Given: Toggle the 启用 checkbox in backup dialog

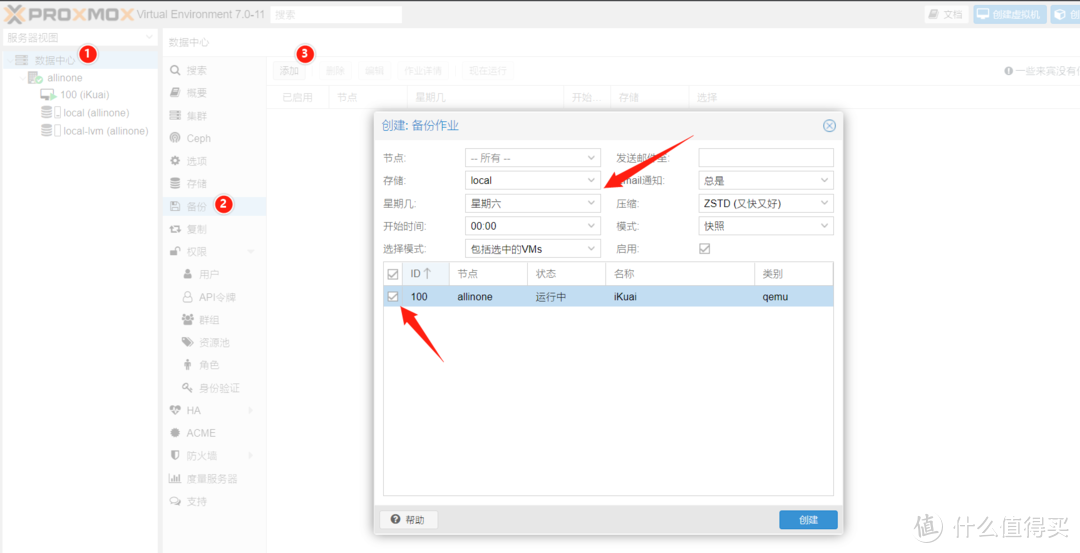Looking at the screenshot, I should (704, 249).
